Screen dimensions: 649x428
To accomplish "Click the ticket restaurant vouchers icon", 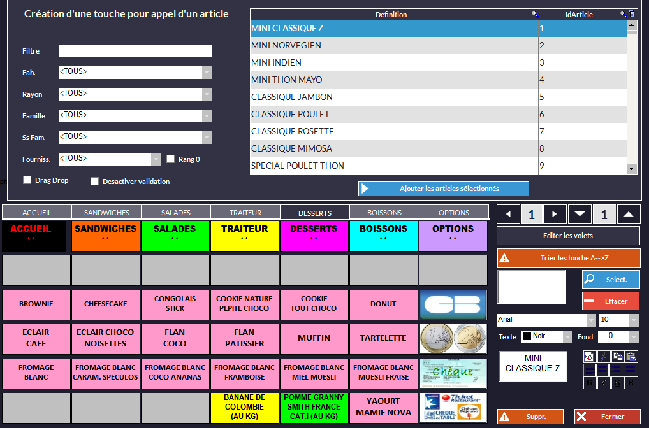I will [453, 406].
